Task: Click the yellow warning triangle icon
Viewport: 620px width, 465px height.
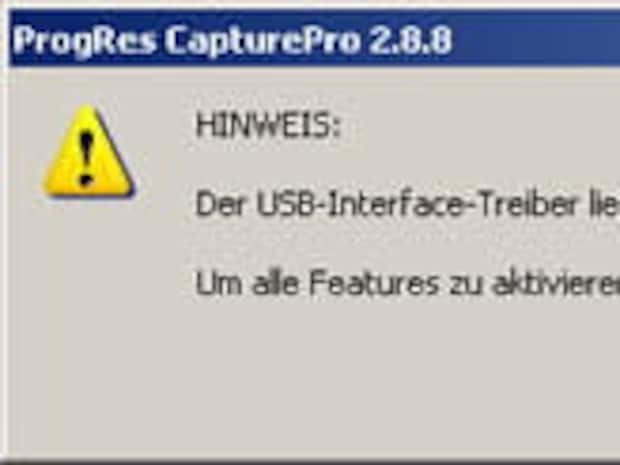Action: click(89, 151)
